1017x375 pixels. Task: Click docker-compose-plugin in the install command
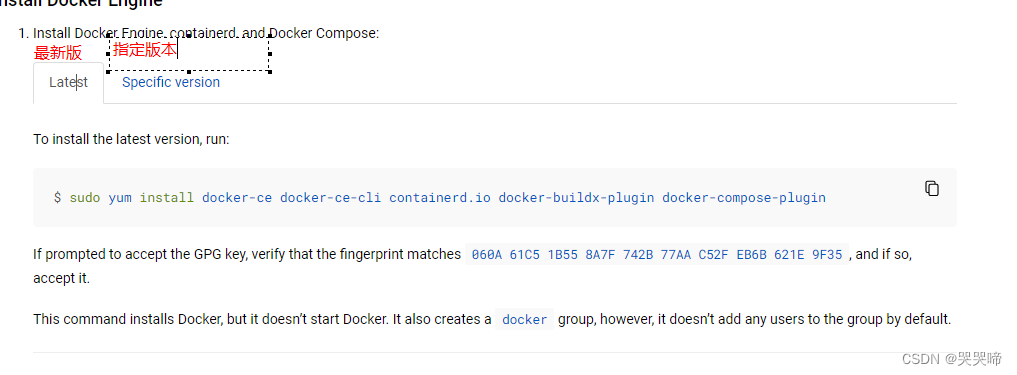click(x=744, y=197)
